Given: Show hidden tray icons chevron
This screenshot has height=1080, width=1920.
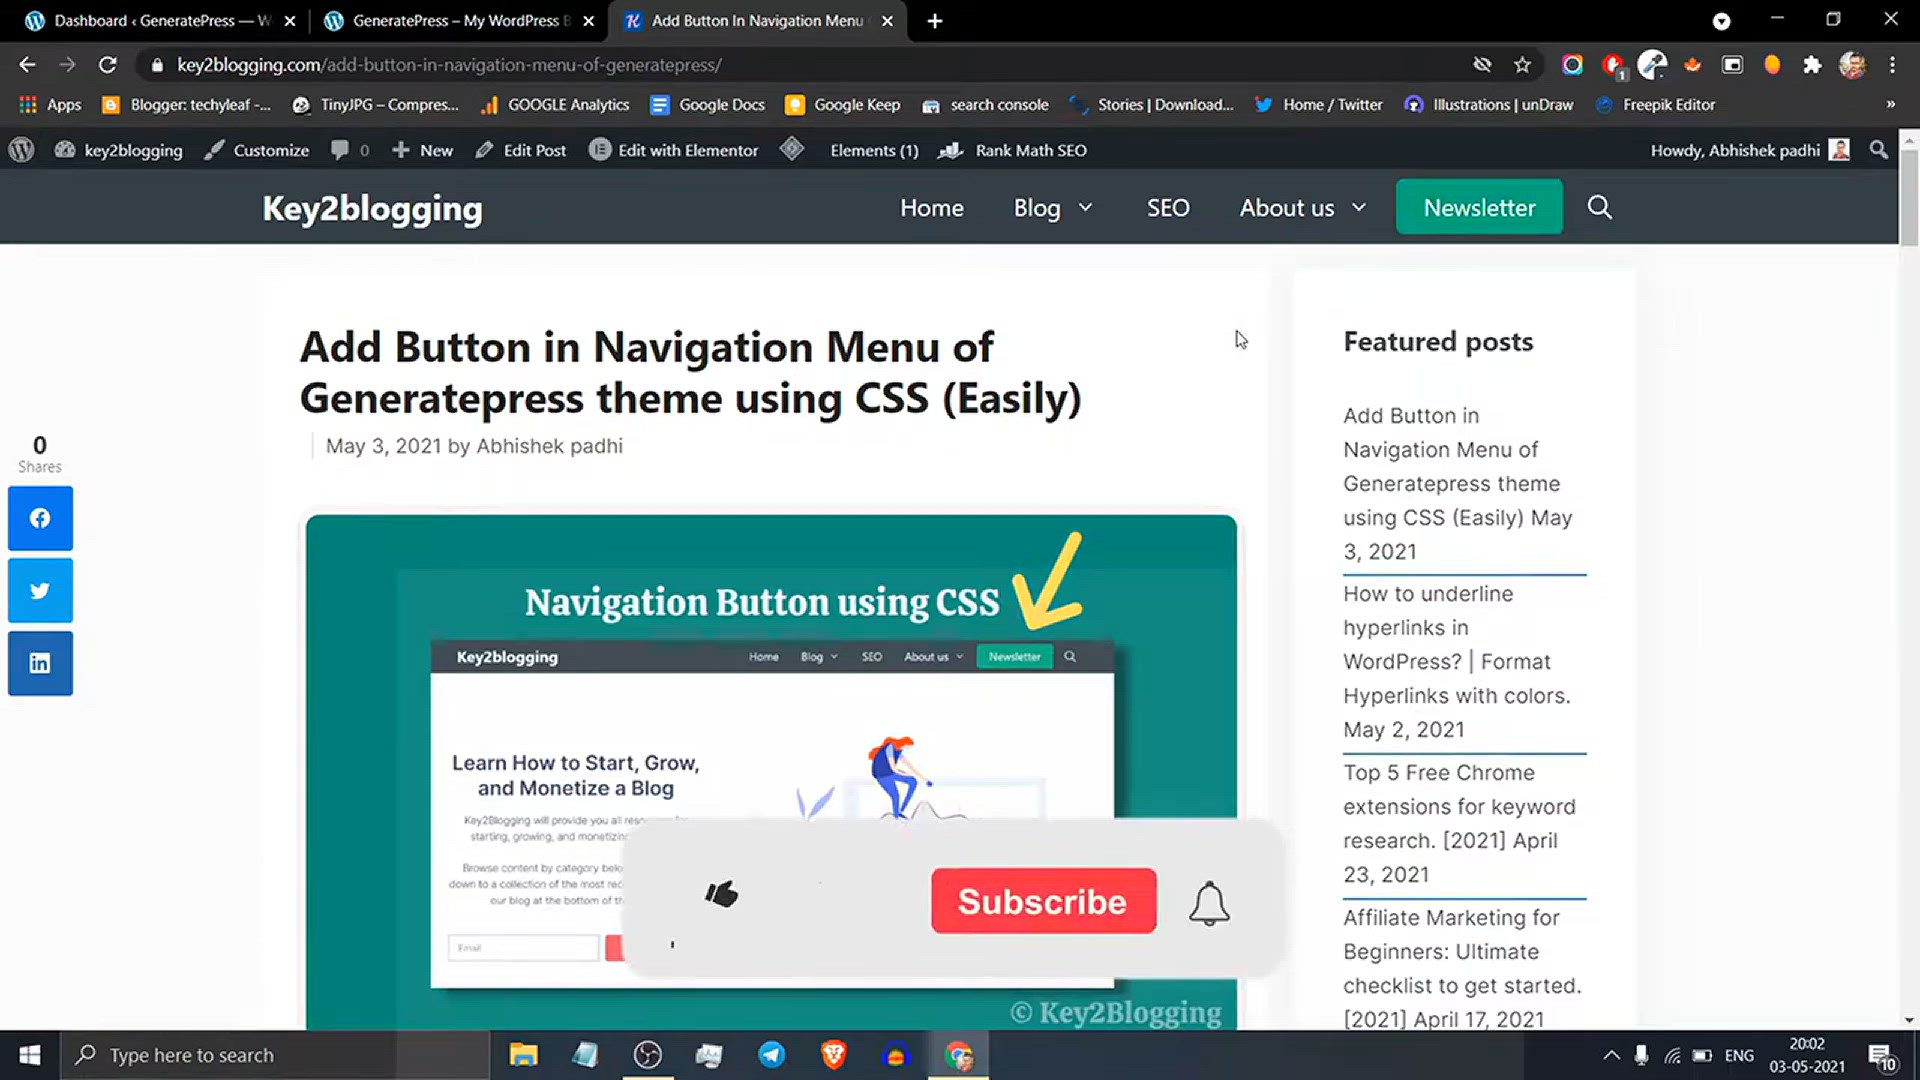Looking at the screenshot, I should pyautogui.click(x=1611, y=1055).
